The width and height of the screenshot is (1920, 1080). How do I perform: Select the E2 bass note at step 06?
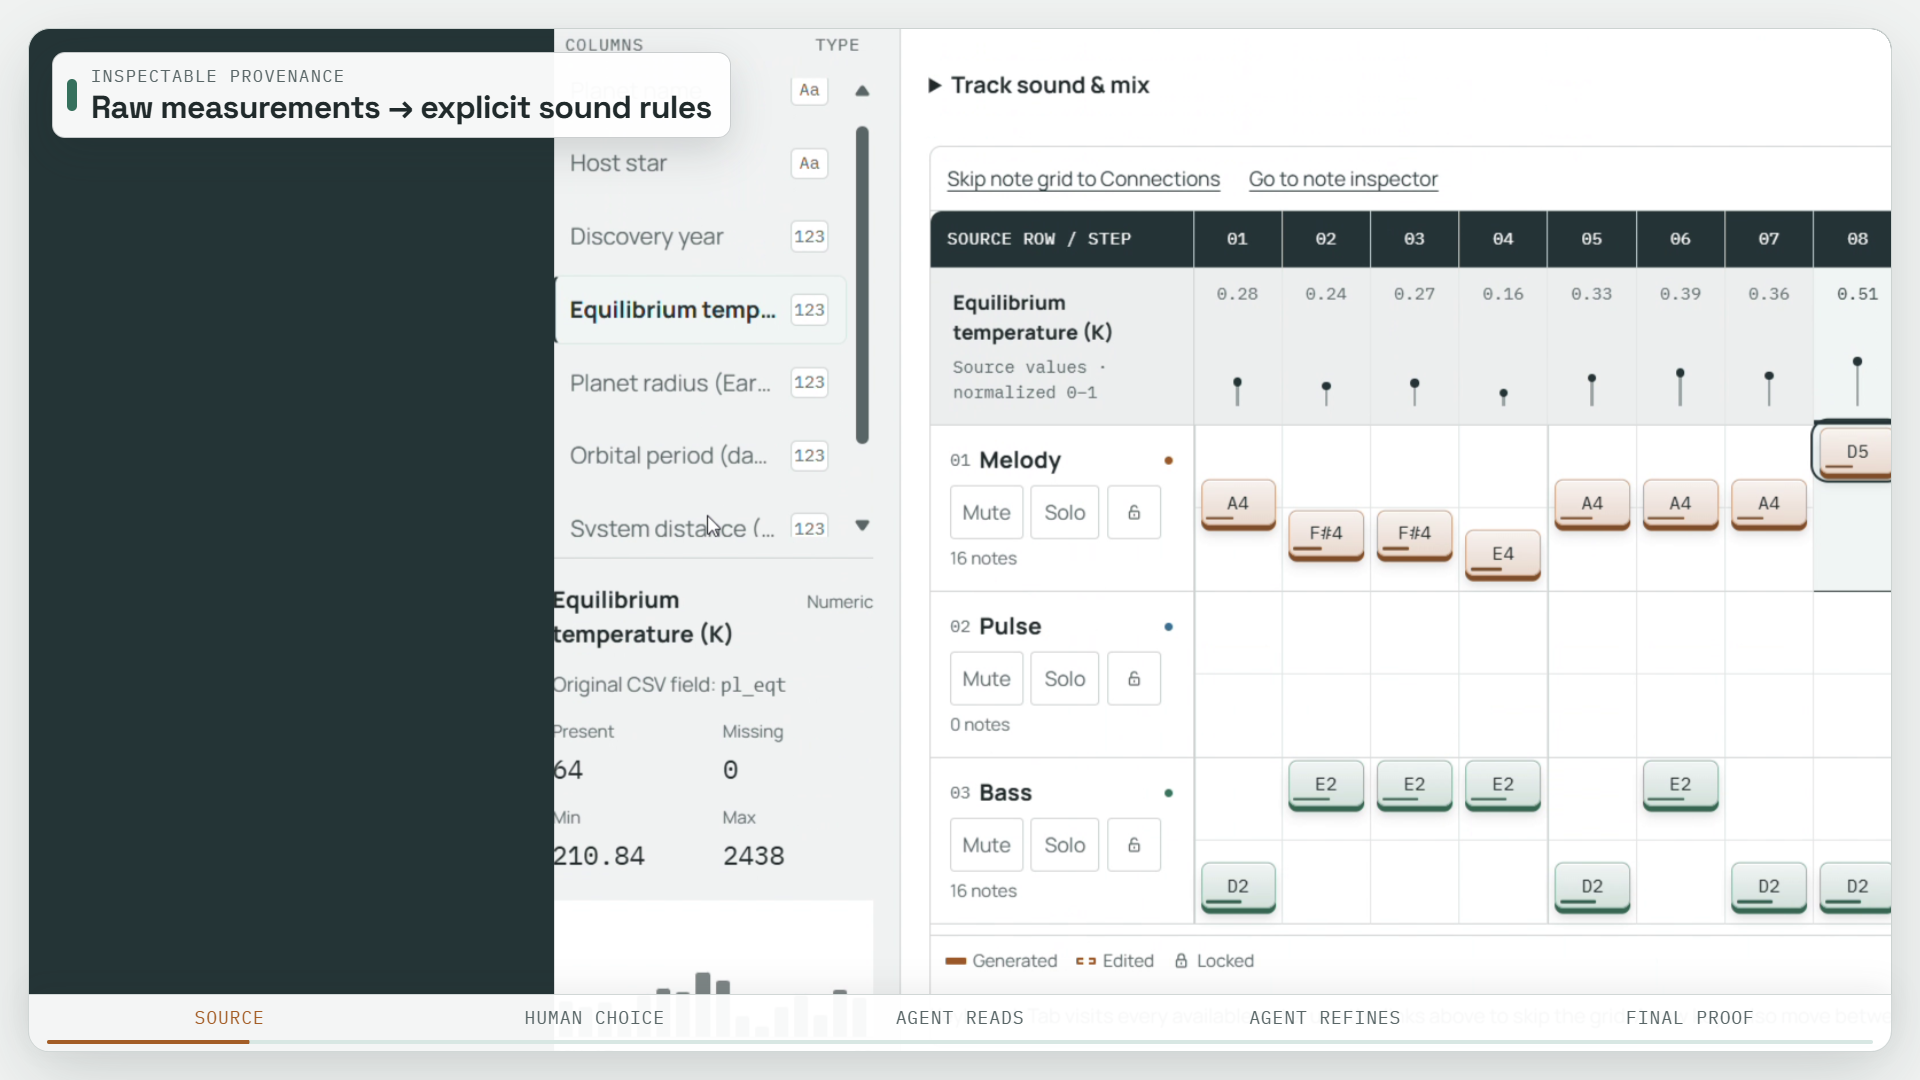[x=1679, y=786]
